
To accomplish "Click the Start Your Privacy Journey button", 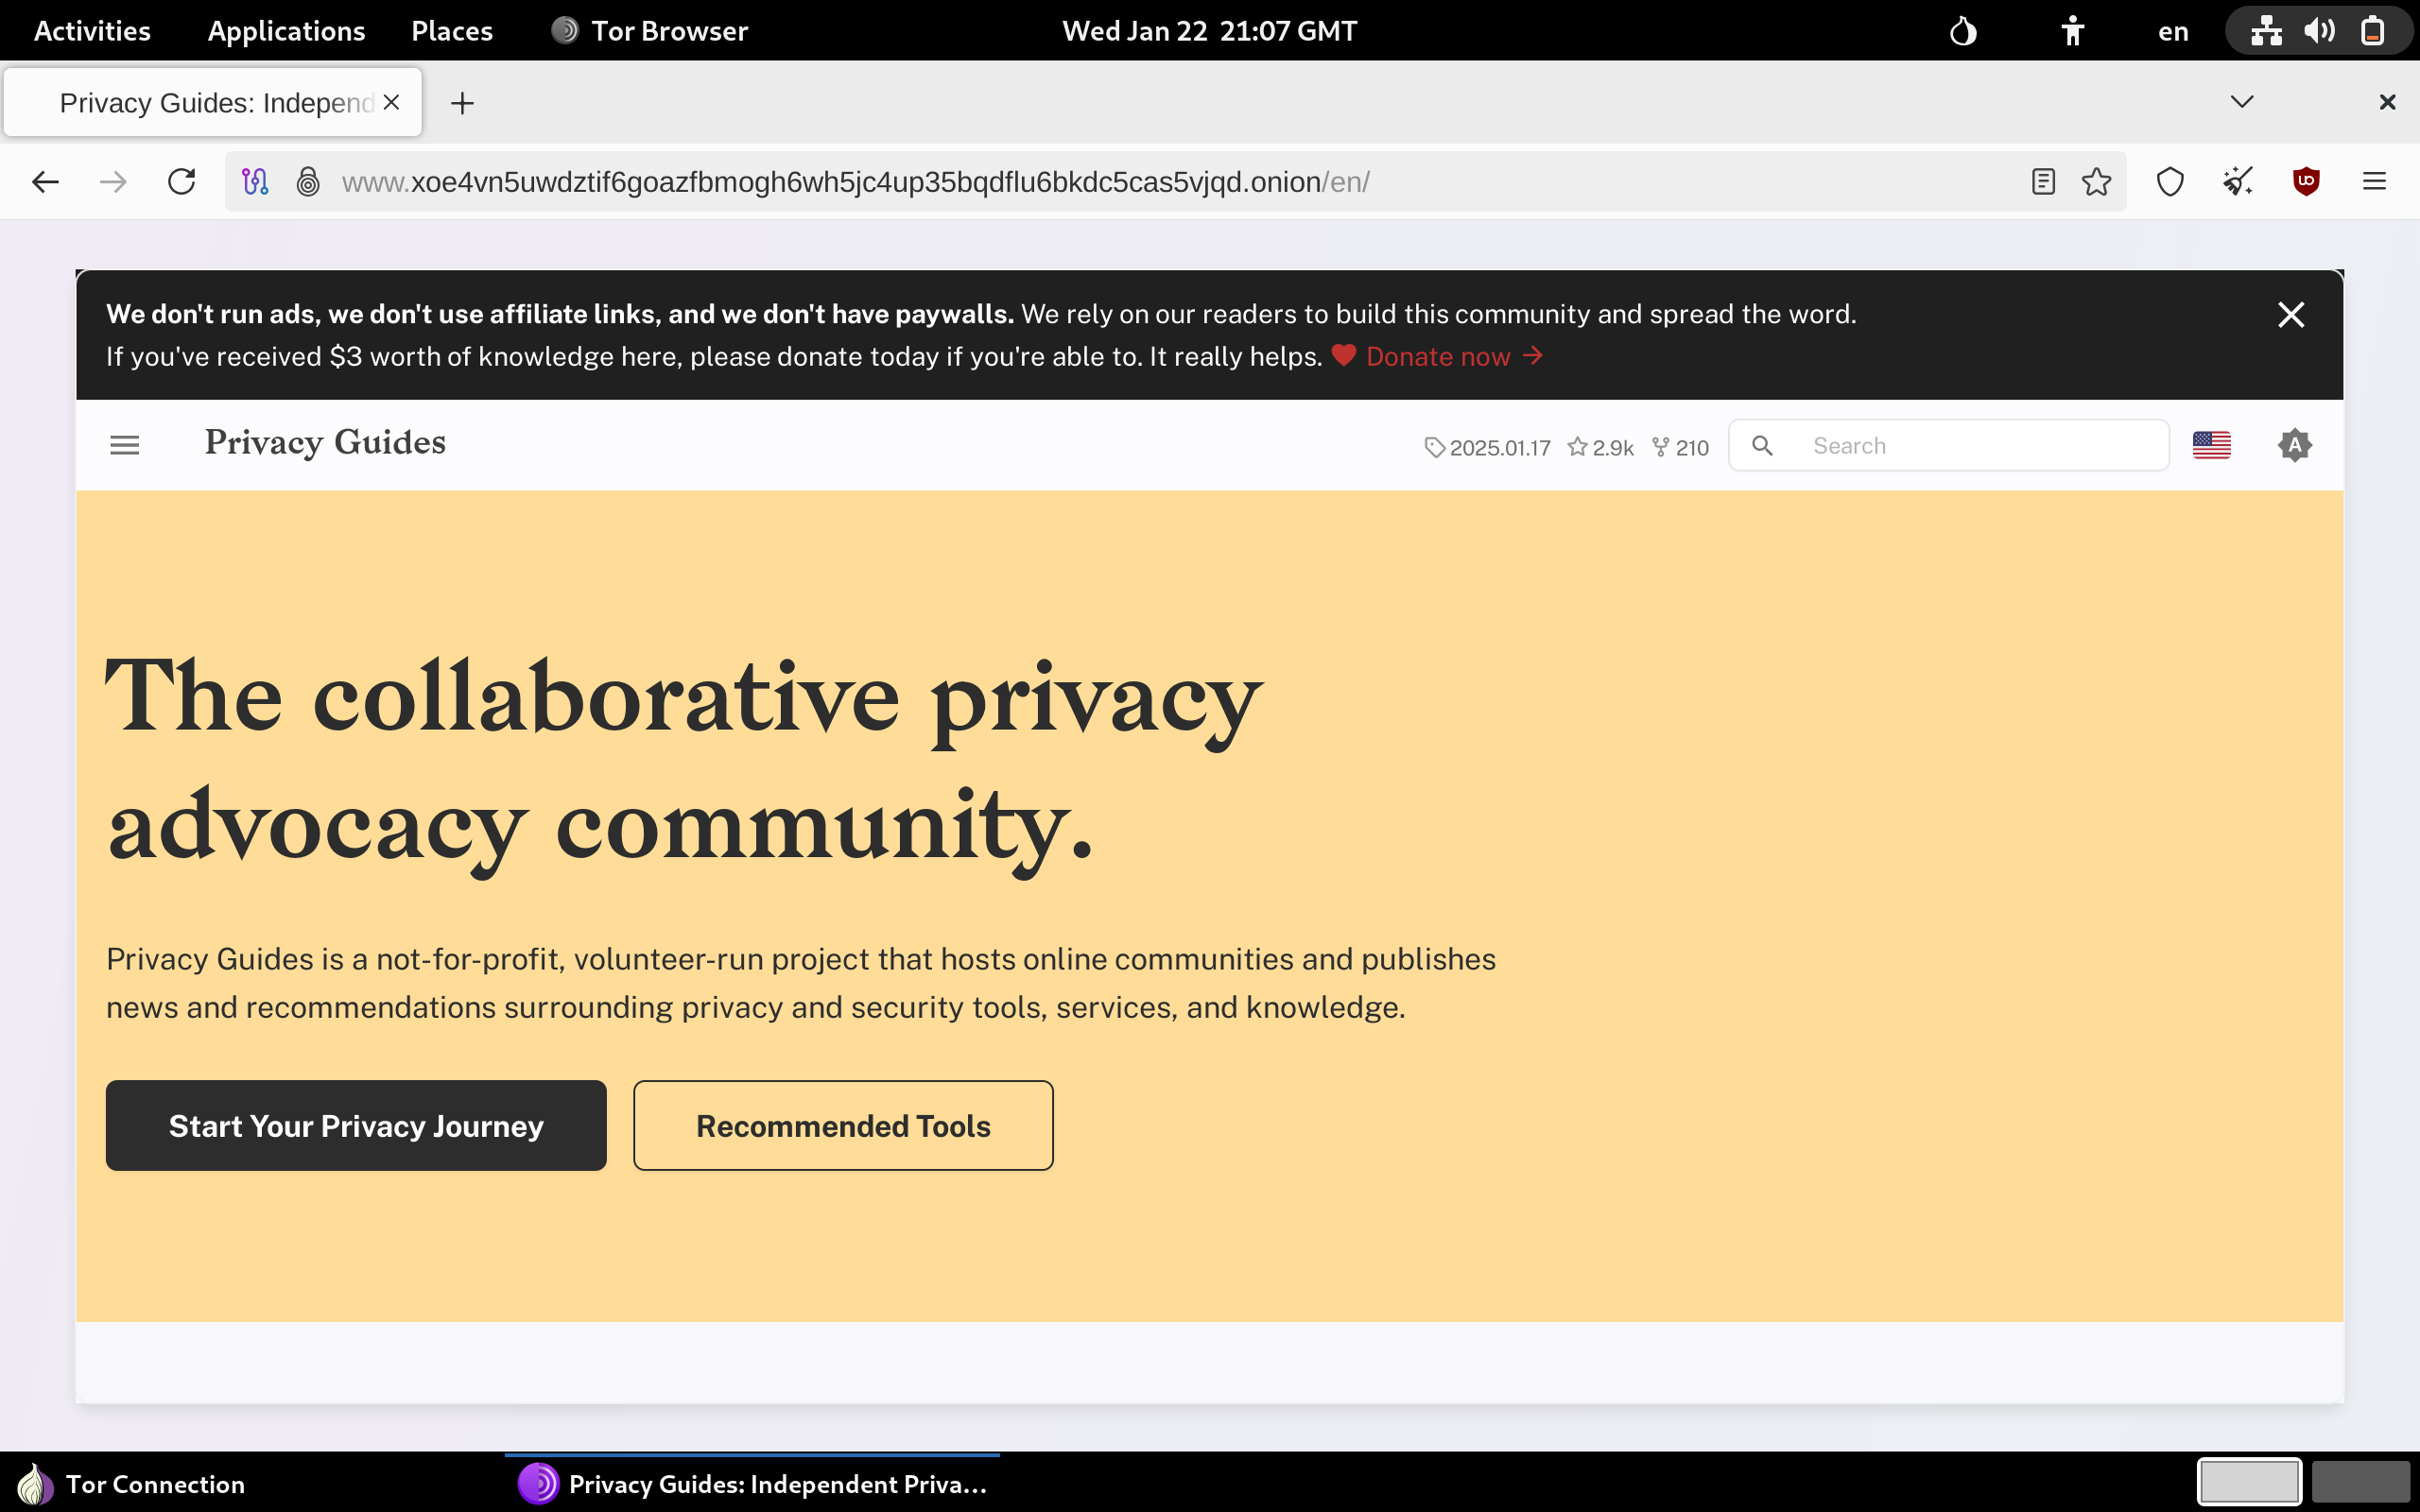I will point(355,1125).
